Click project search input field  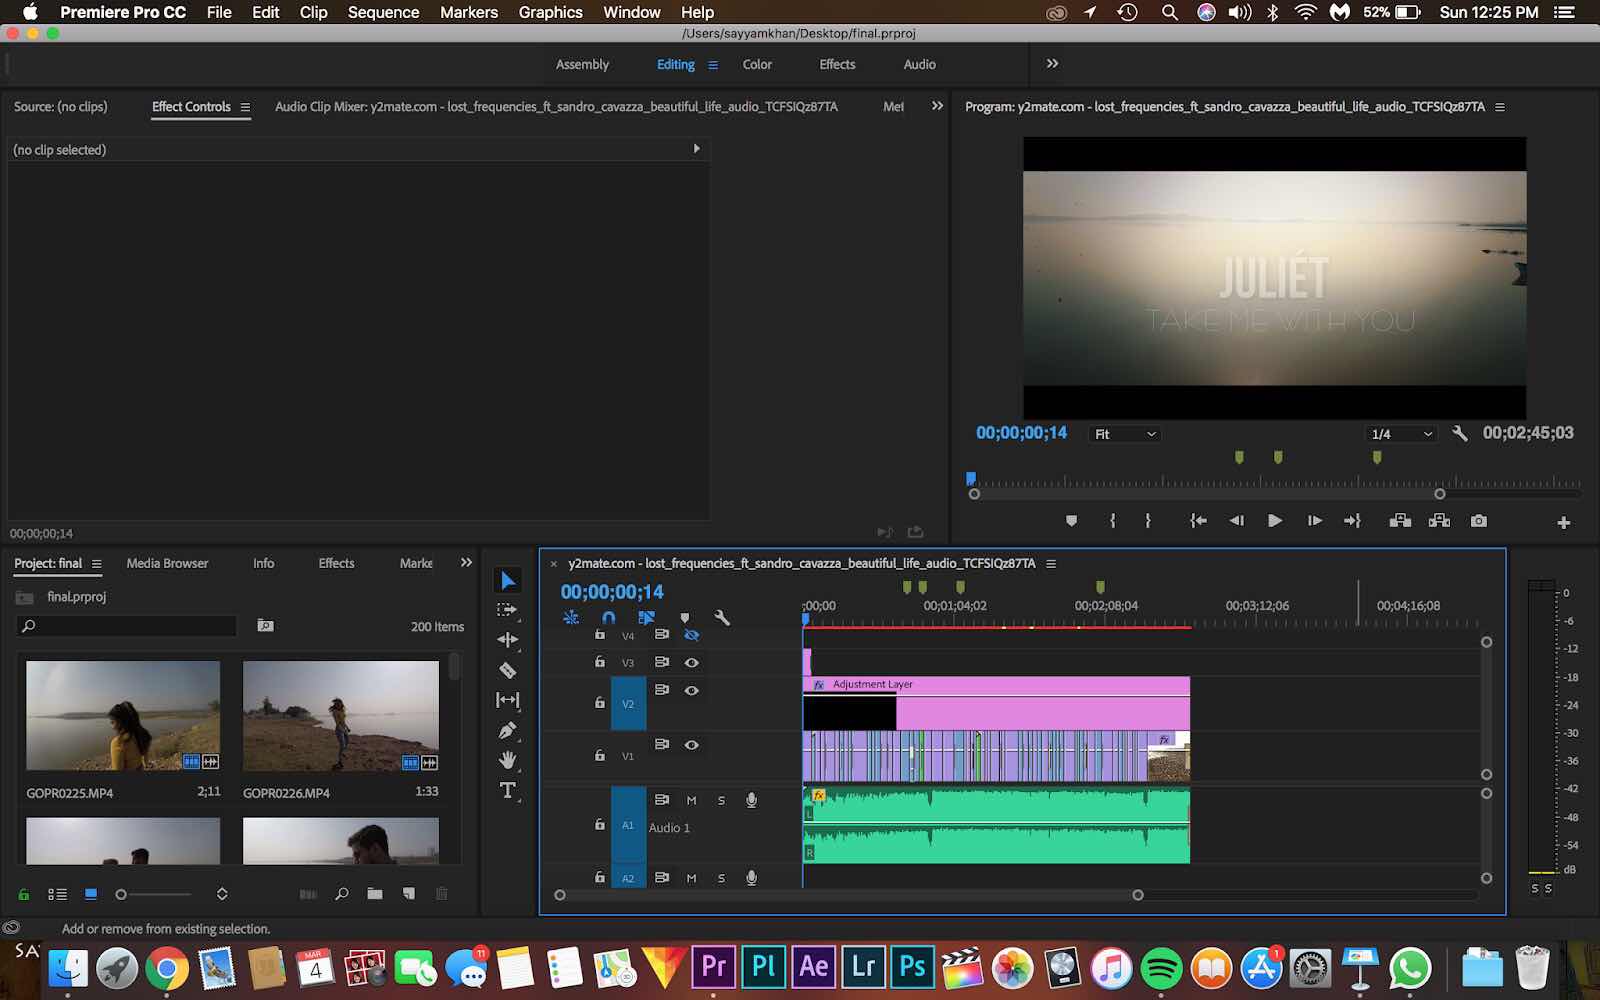pos(127,626)
